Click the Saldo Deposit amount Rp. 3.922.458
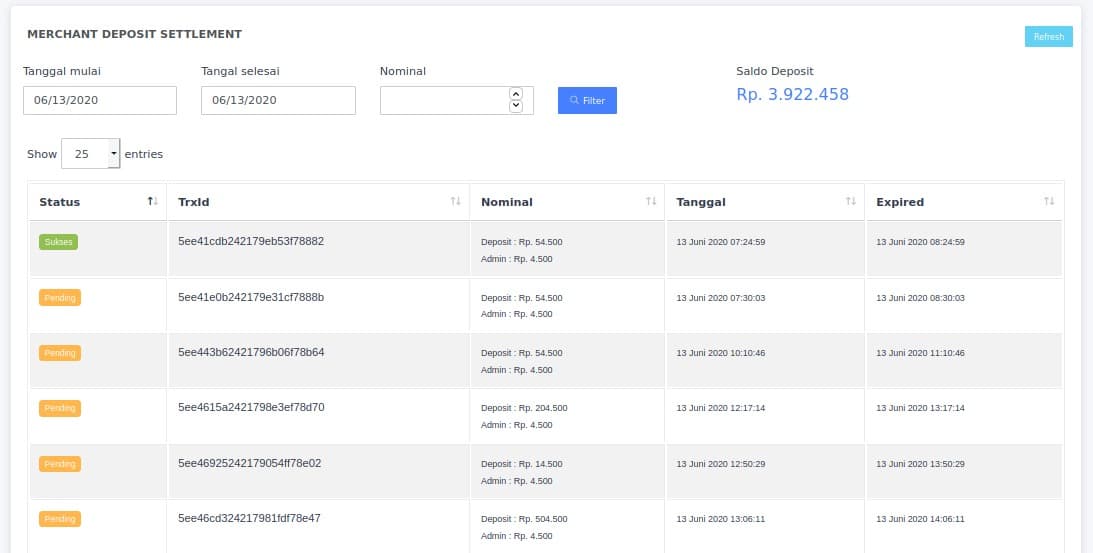This screenshot has width=1093, height=553. 792,95
